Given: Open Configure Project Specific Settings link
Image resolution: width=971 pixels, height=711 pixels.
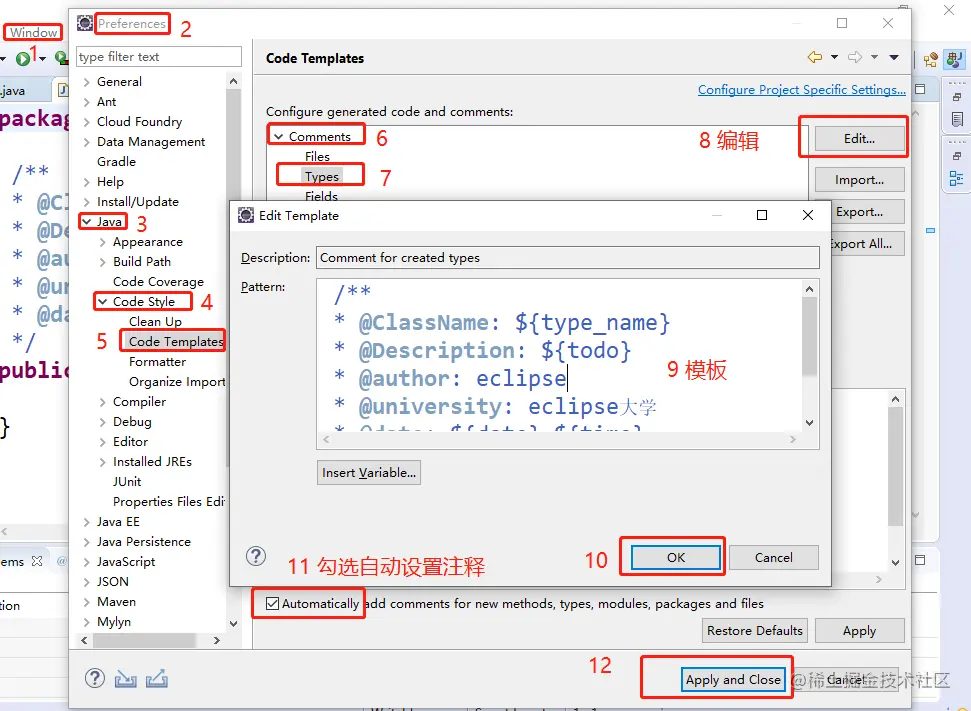Looking at the screenshot, I should (x=802, y=90).
